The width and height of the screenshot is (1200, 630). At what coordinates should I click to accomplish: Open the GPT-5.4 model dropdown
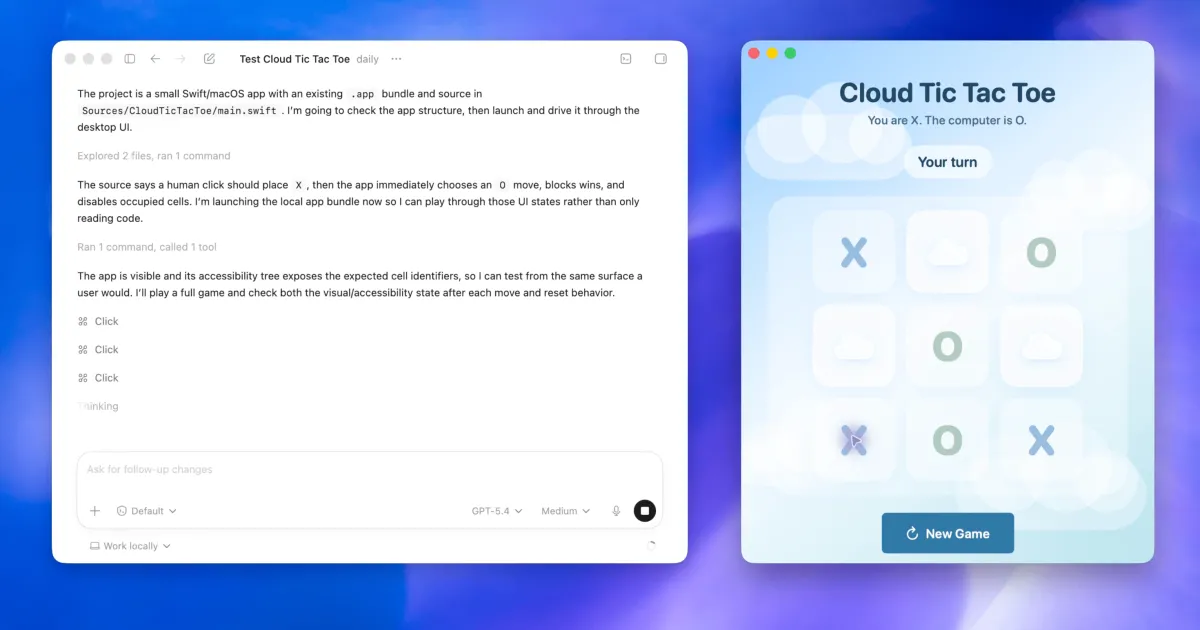point(496,510)
